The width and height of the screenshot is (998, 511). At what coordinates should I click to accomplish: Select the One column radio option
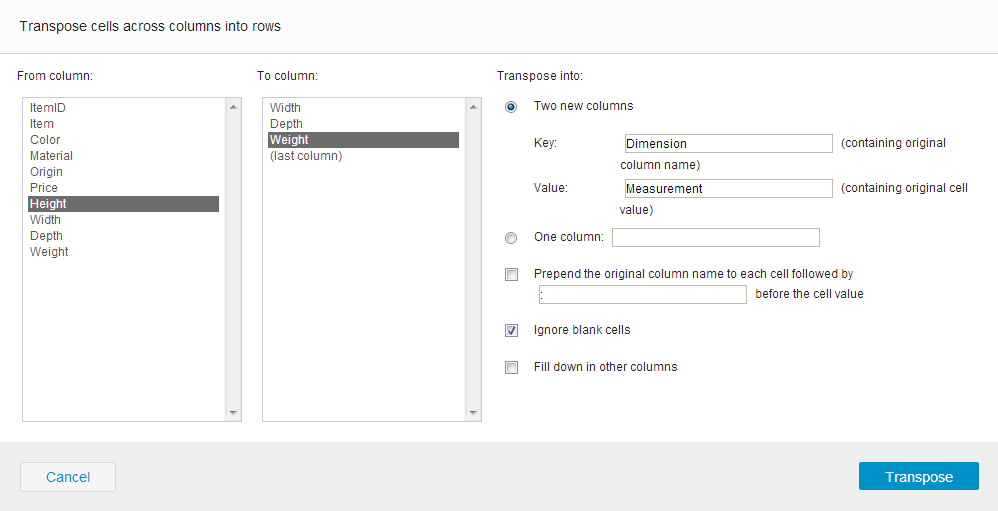[512, 238]
